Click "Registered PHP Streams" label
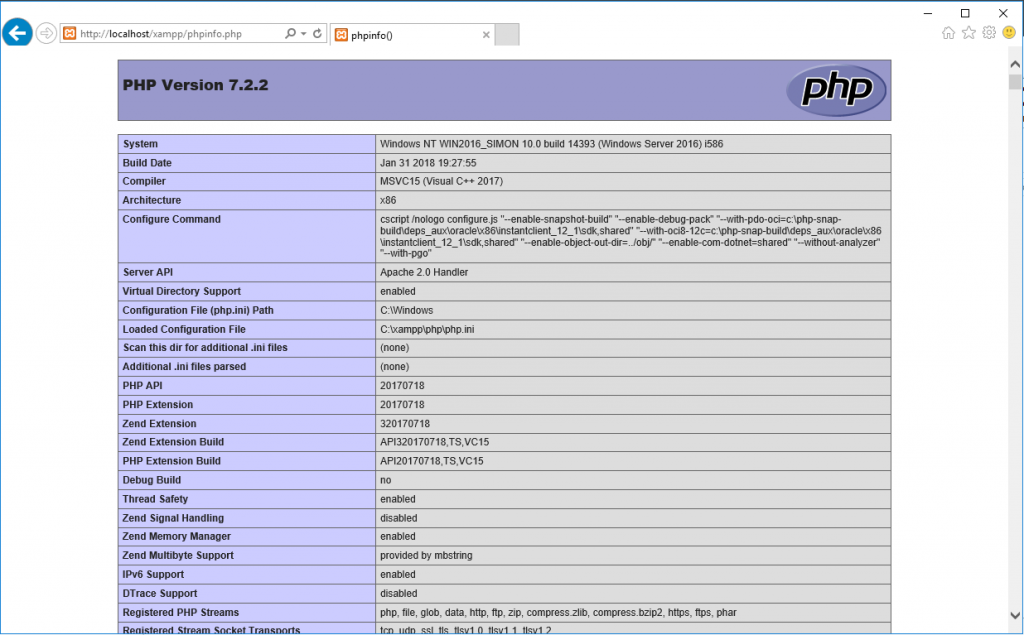Viewport: 1024px width, 635px height. 180,612
